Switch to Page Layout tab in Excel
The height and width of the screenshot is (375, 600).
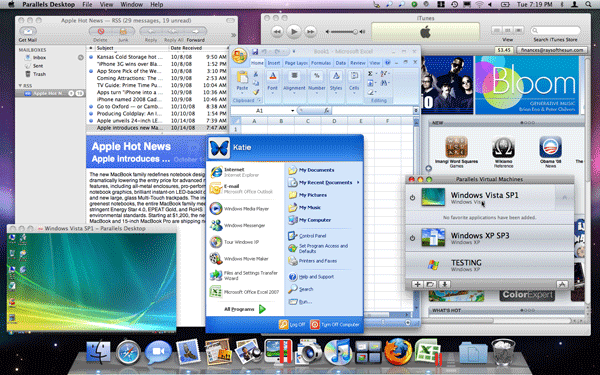(295, 63)
